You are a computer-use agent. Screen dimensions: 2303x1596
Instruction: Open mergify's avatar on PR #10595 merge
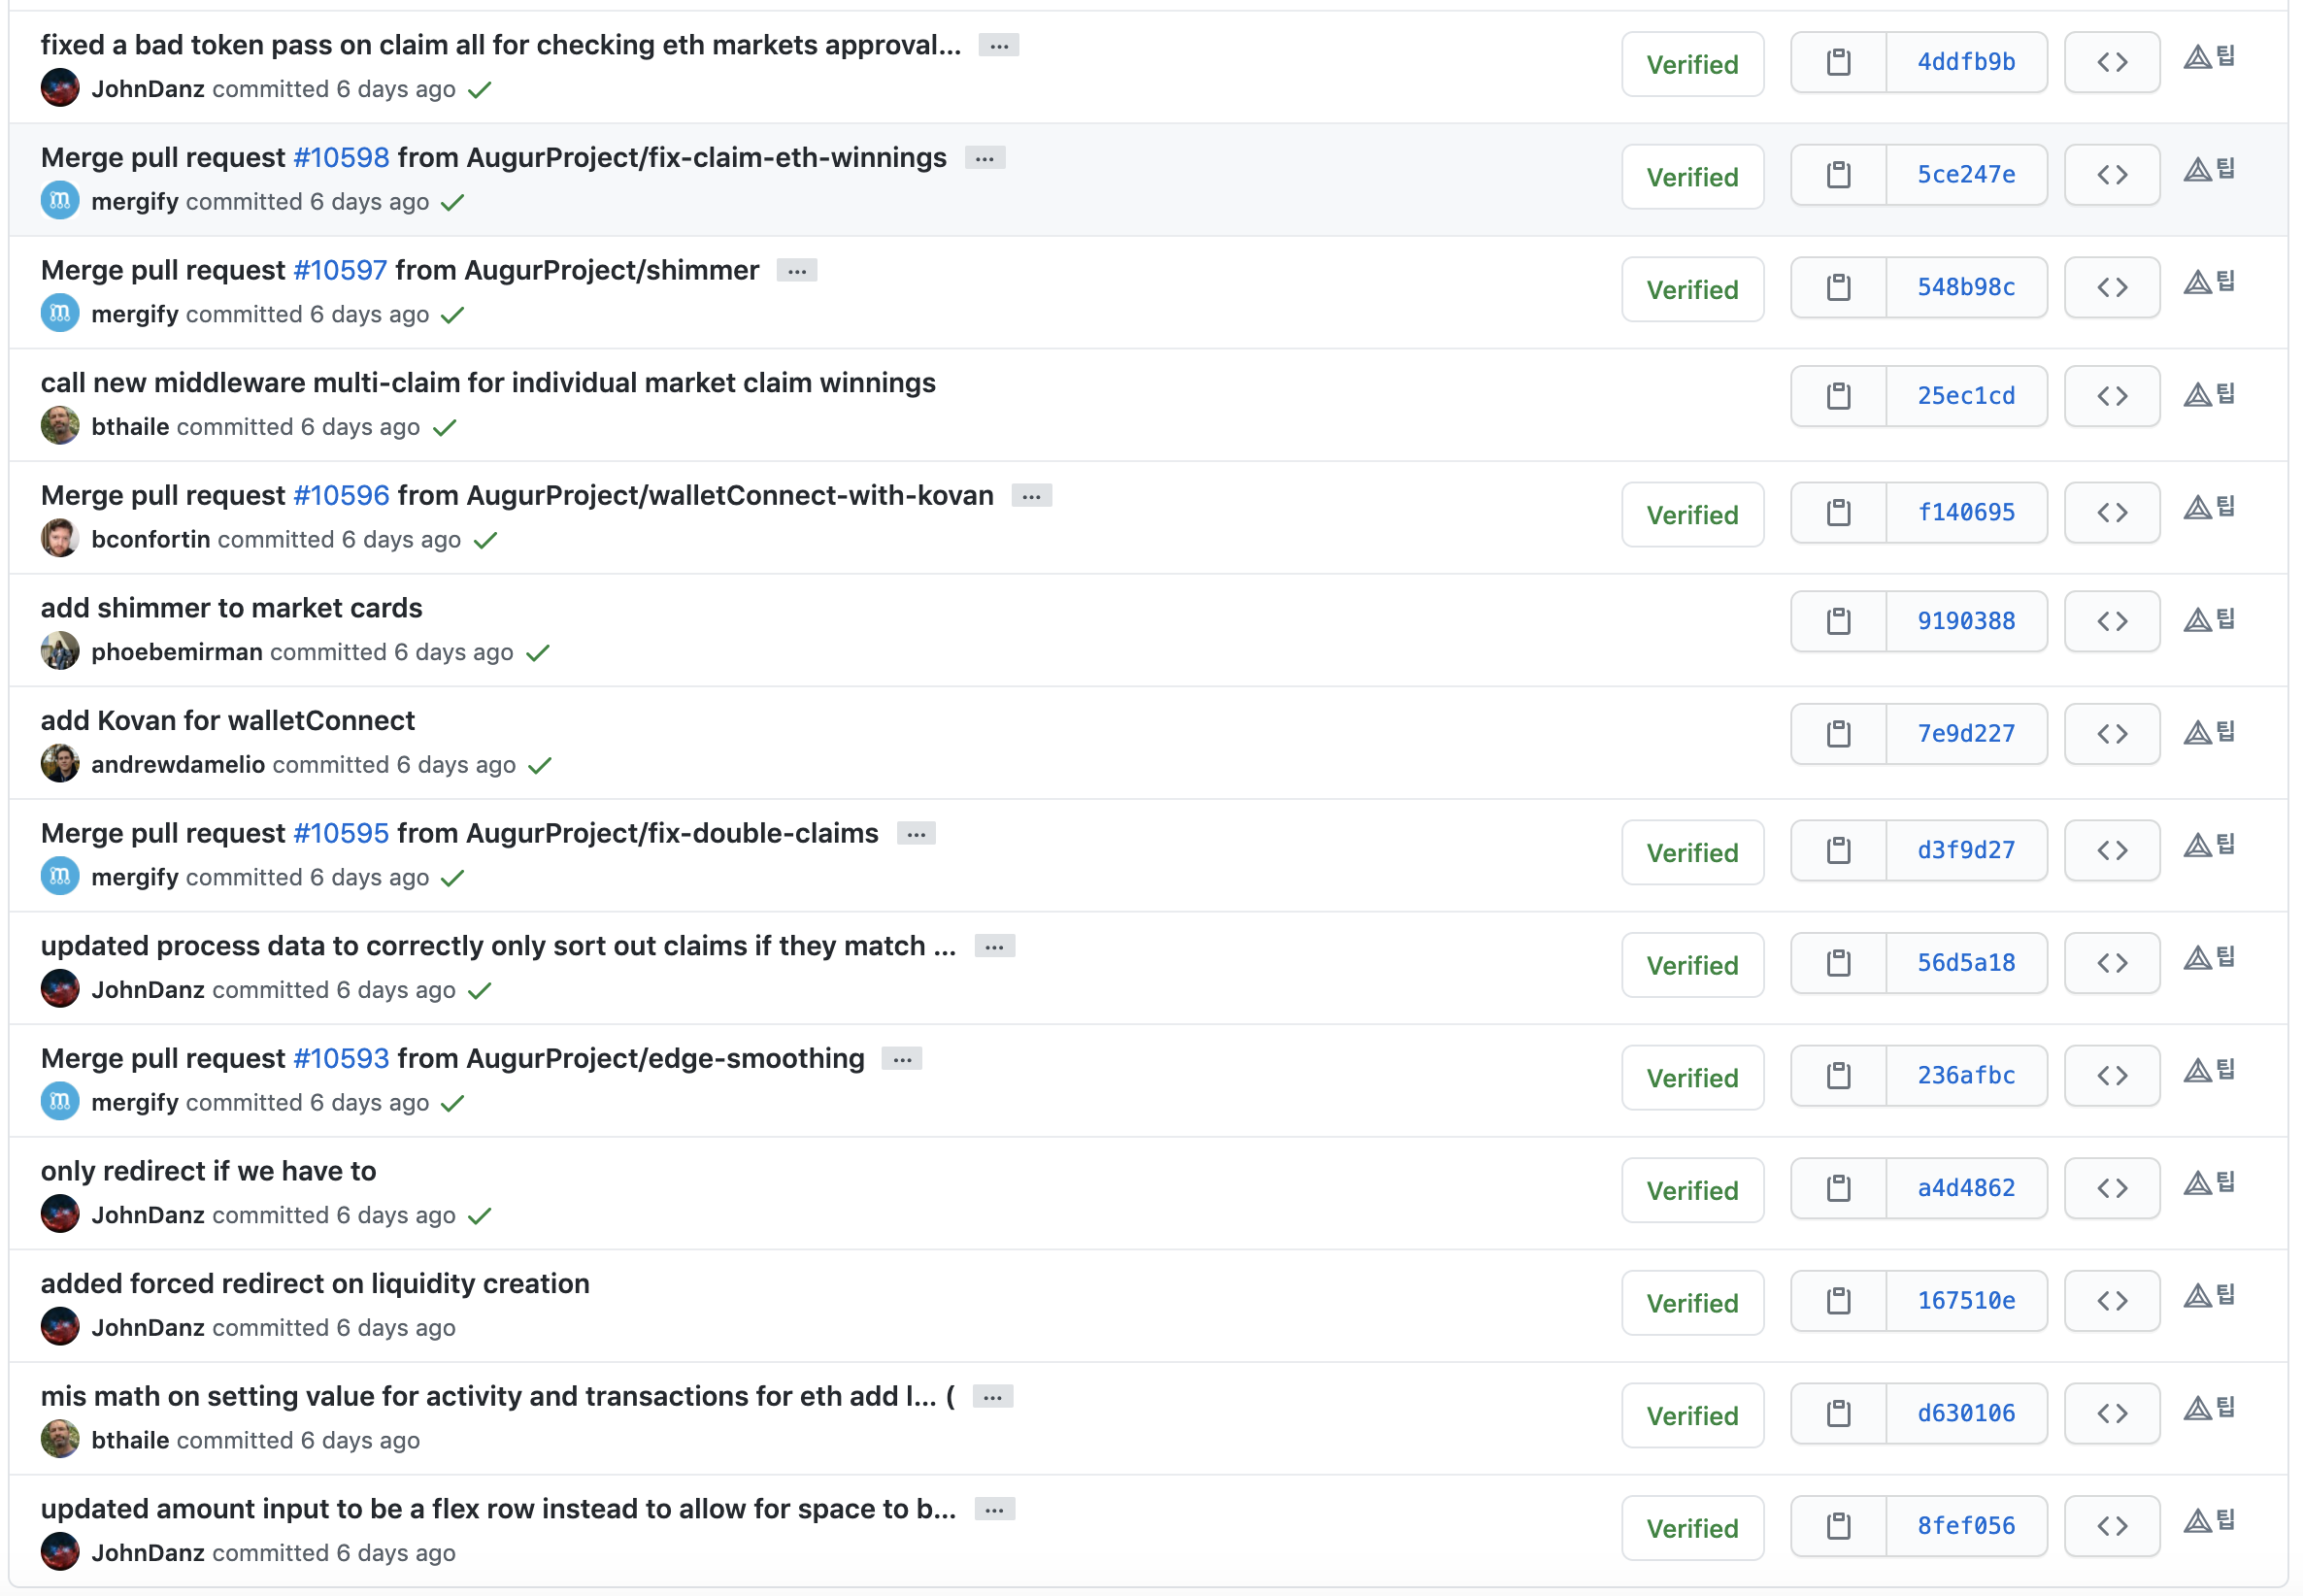pyautogui.click(x=60, y=877)
